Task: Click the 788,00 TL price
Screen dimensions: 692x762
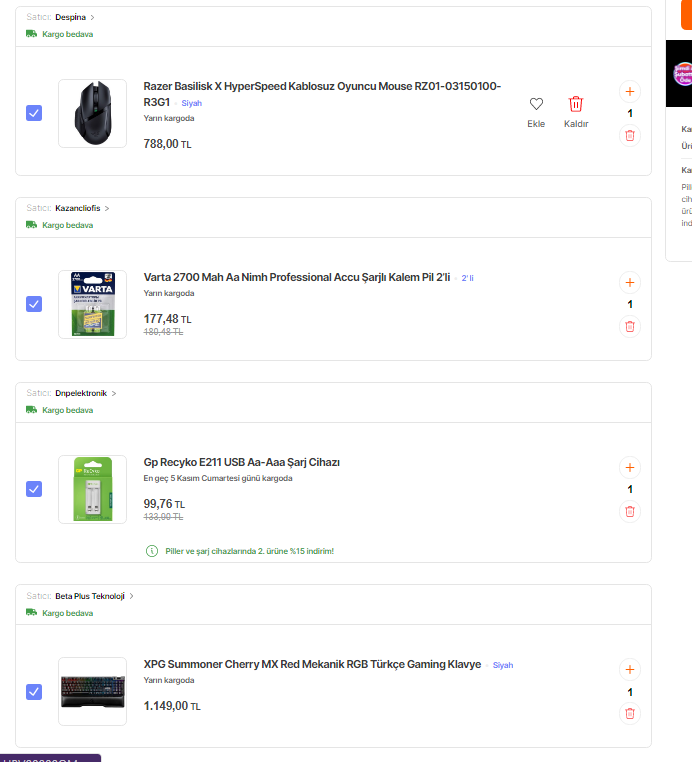Action: pos(168,144)
